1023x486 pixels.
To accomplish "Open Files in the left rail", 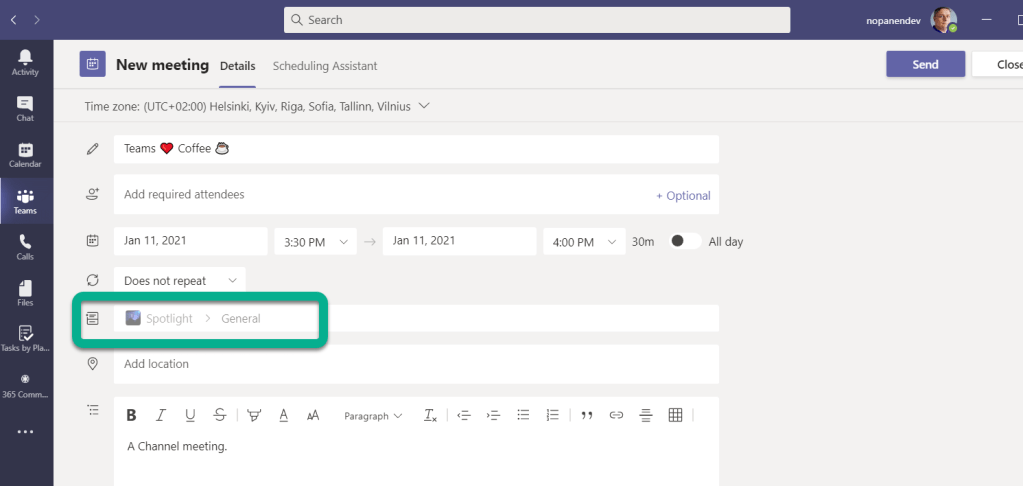I will click(x=25, y=293).
